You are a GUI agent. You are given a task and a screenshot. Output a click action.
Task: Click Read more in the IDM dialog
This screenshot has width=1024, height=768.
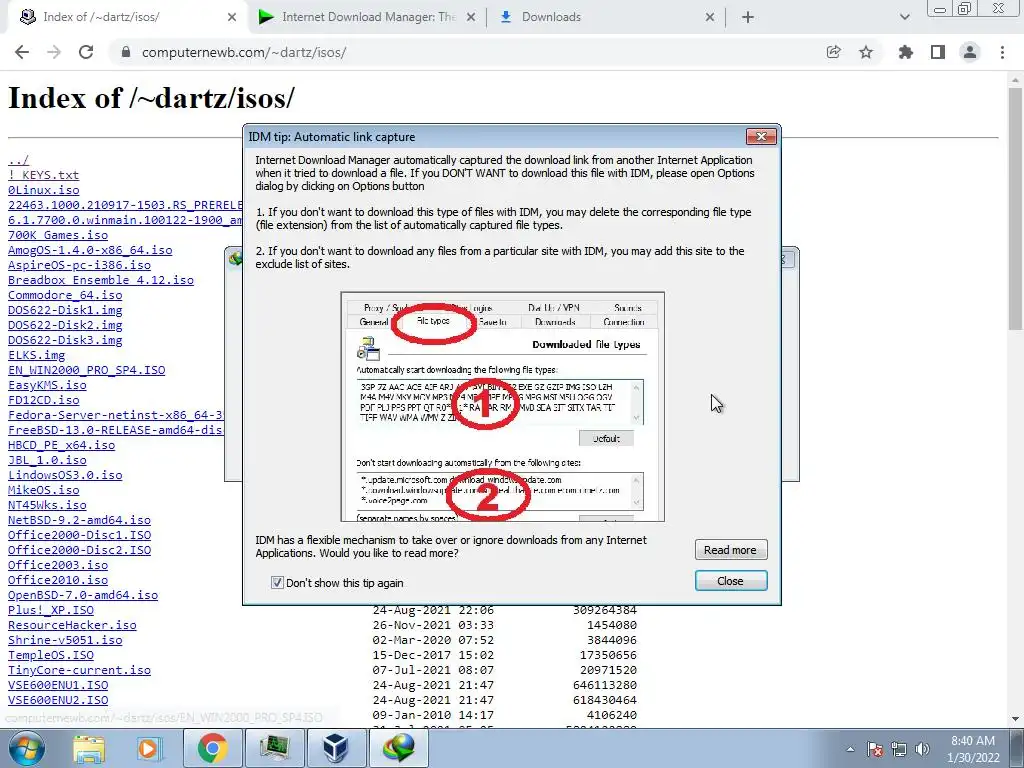point(730,550)
